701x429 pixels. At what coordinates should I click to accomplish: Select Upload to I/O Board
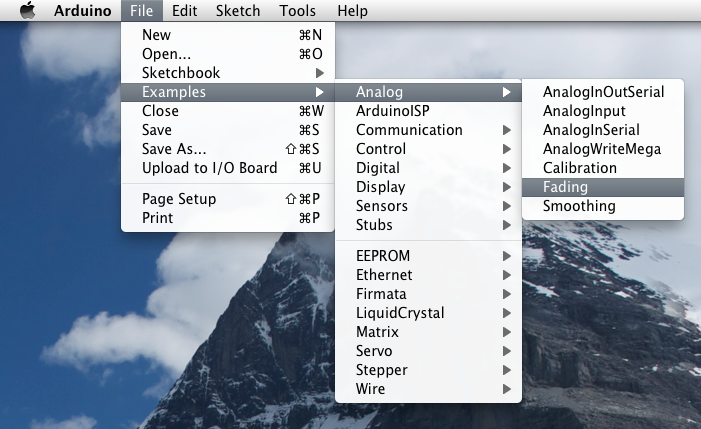tap(228, 168)
